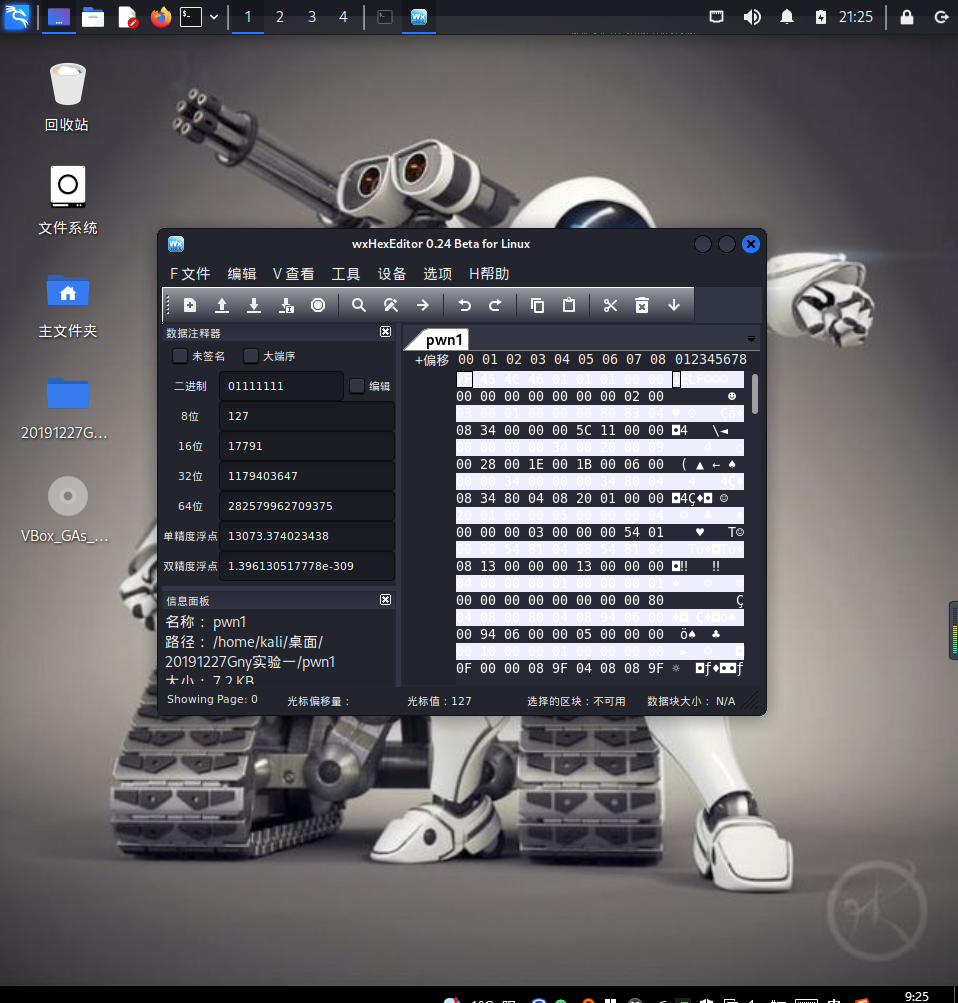Click the hex editor vertical scrollbar

(755, 394)
